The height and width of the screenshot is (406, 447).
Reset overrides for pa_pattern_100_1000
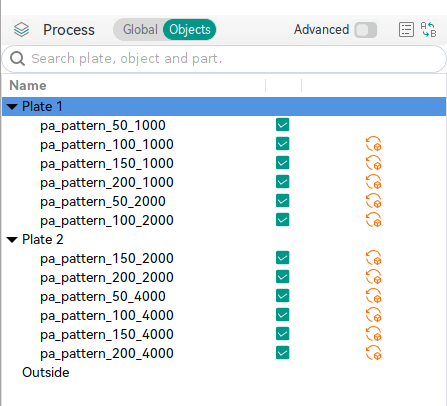373,144
